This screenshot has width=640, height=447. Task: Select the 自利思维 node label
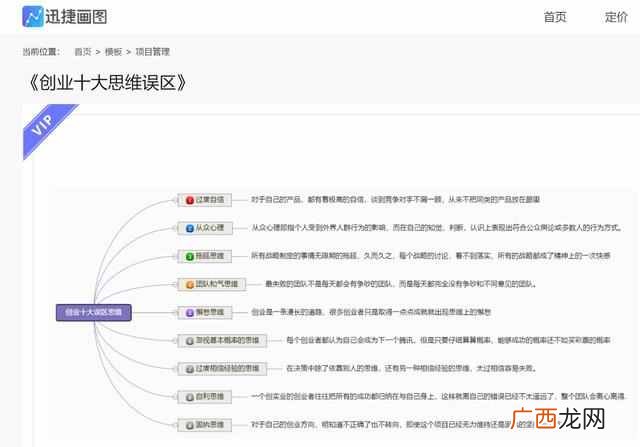tap(210, 396)
